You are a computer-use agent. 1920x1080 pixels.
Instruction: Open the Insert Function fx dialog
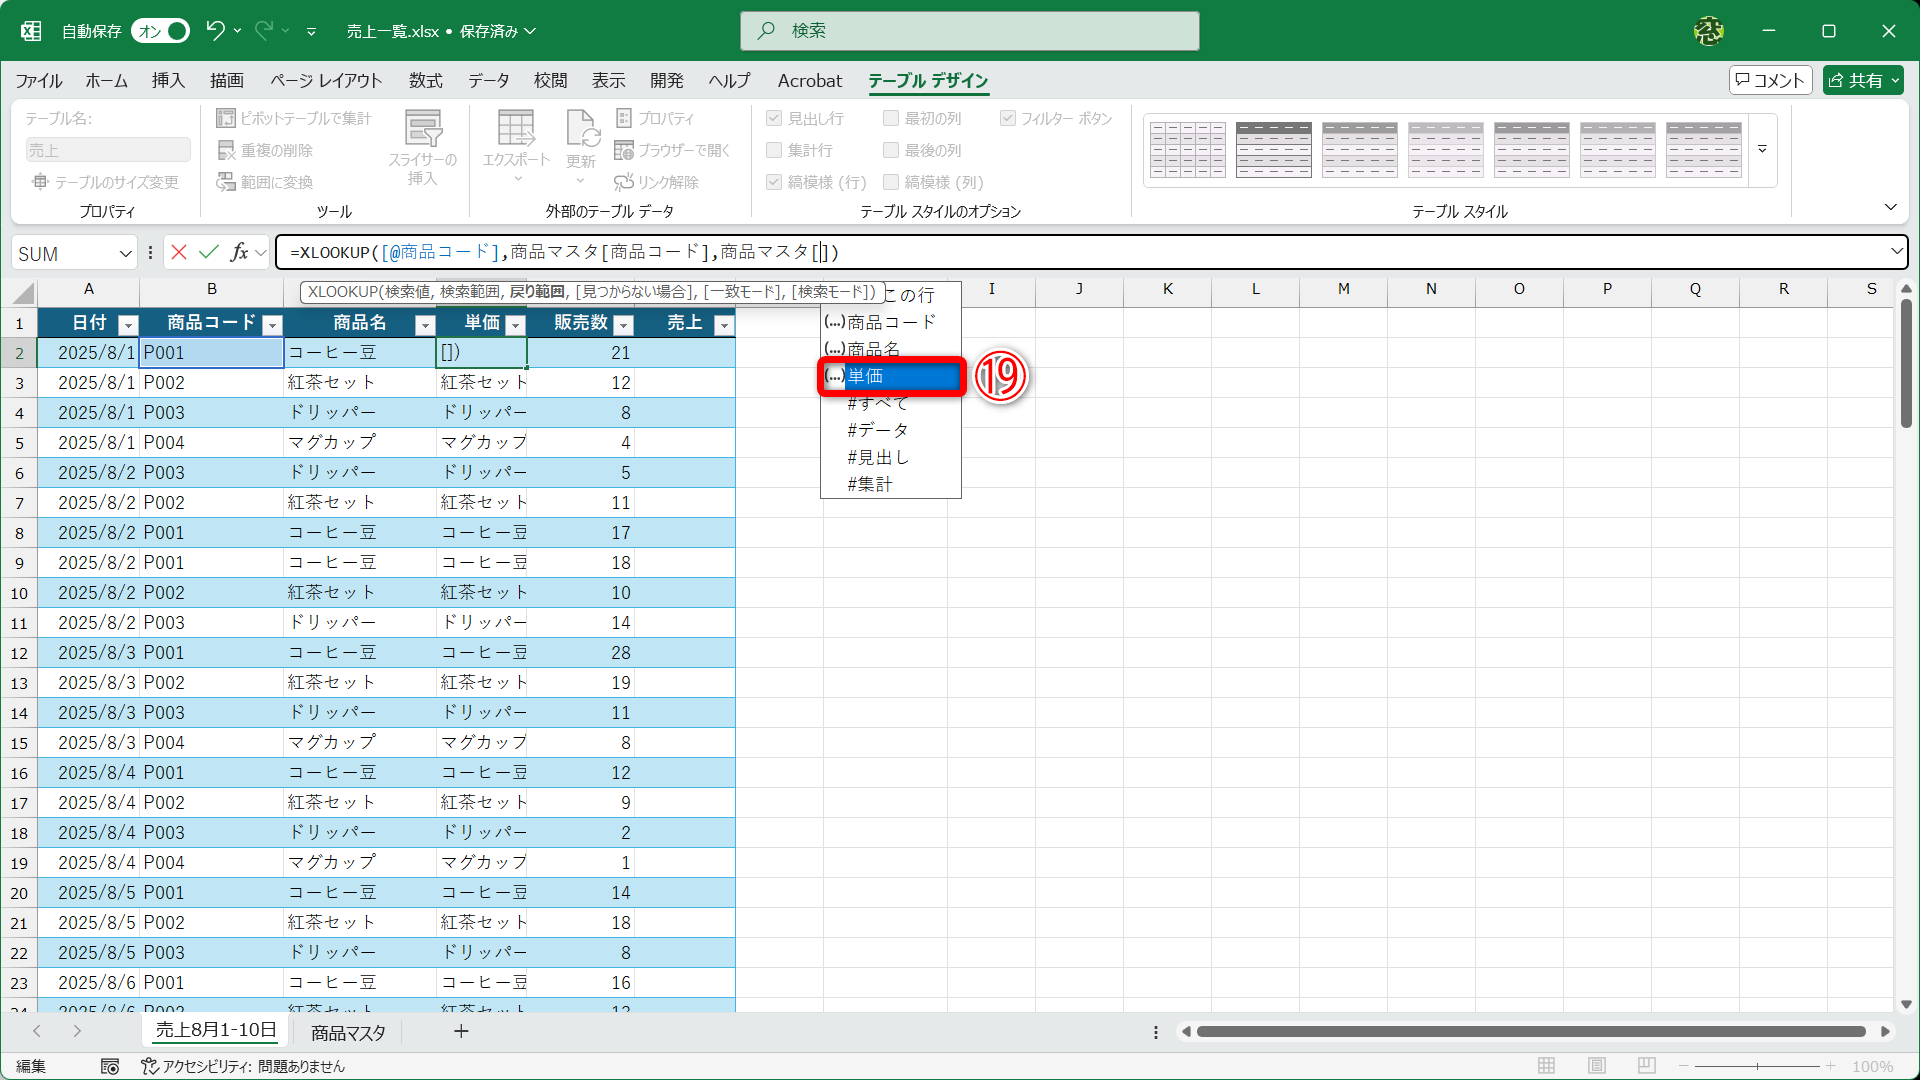coord(239,252)
